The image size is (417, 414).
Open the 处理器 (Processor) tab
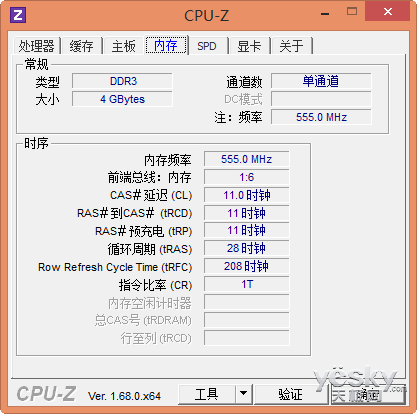click(x=37, y=46)
